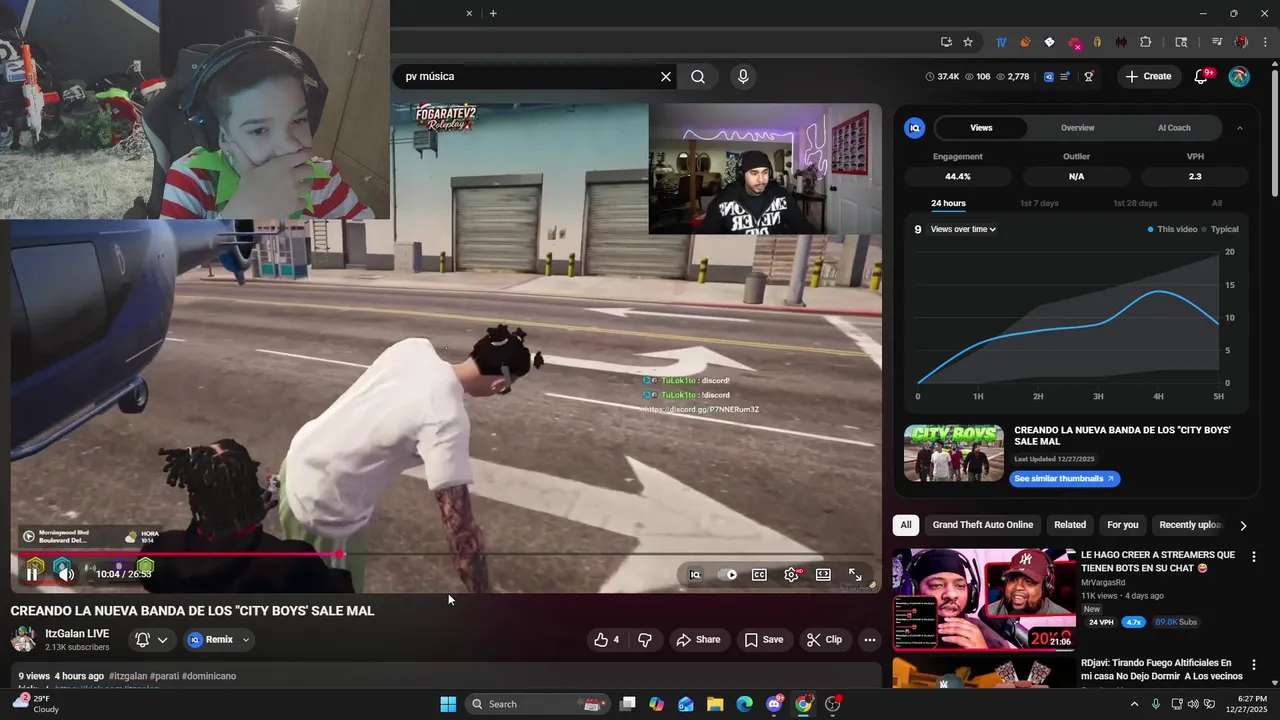Screen dimensions: 1280x720
Task: Clear the search box text
Action: (x=666, y=76)
